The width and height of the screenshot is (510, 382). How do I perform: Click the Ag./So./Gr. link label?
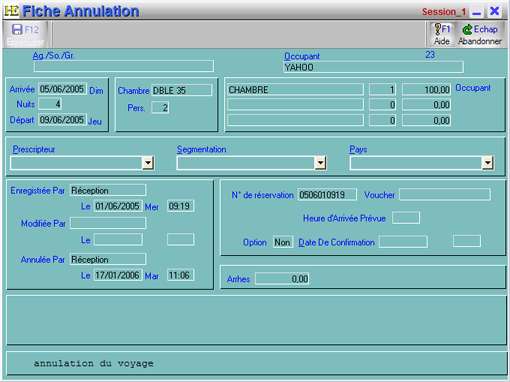tap(53, 55)
